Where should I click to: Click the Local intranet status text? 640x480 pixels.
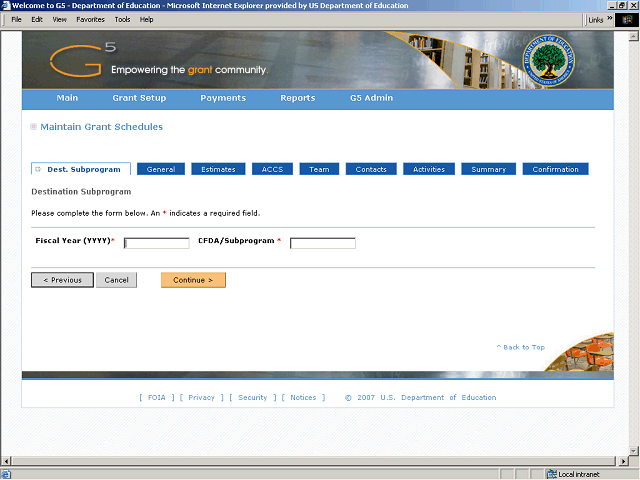[x=579, y=474]
